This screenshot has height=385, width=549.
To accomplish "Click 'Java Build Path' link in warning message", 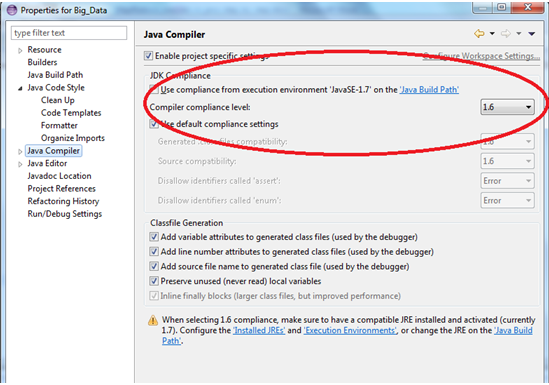I will (x=513, y=330).
